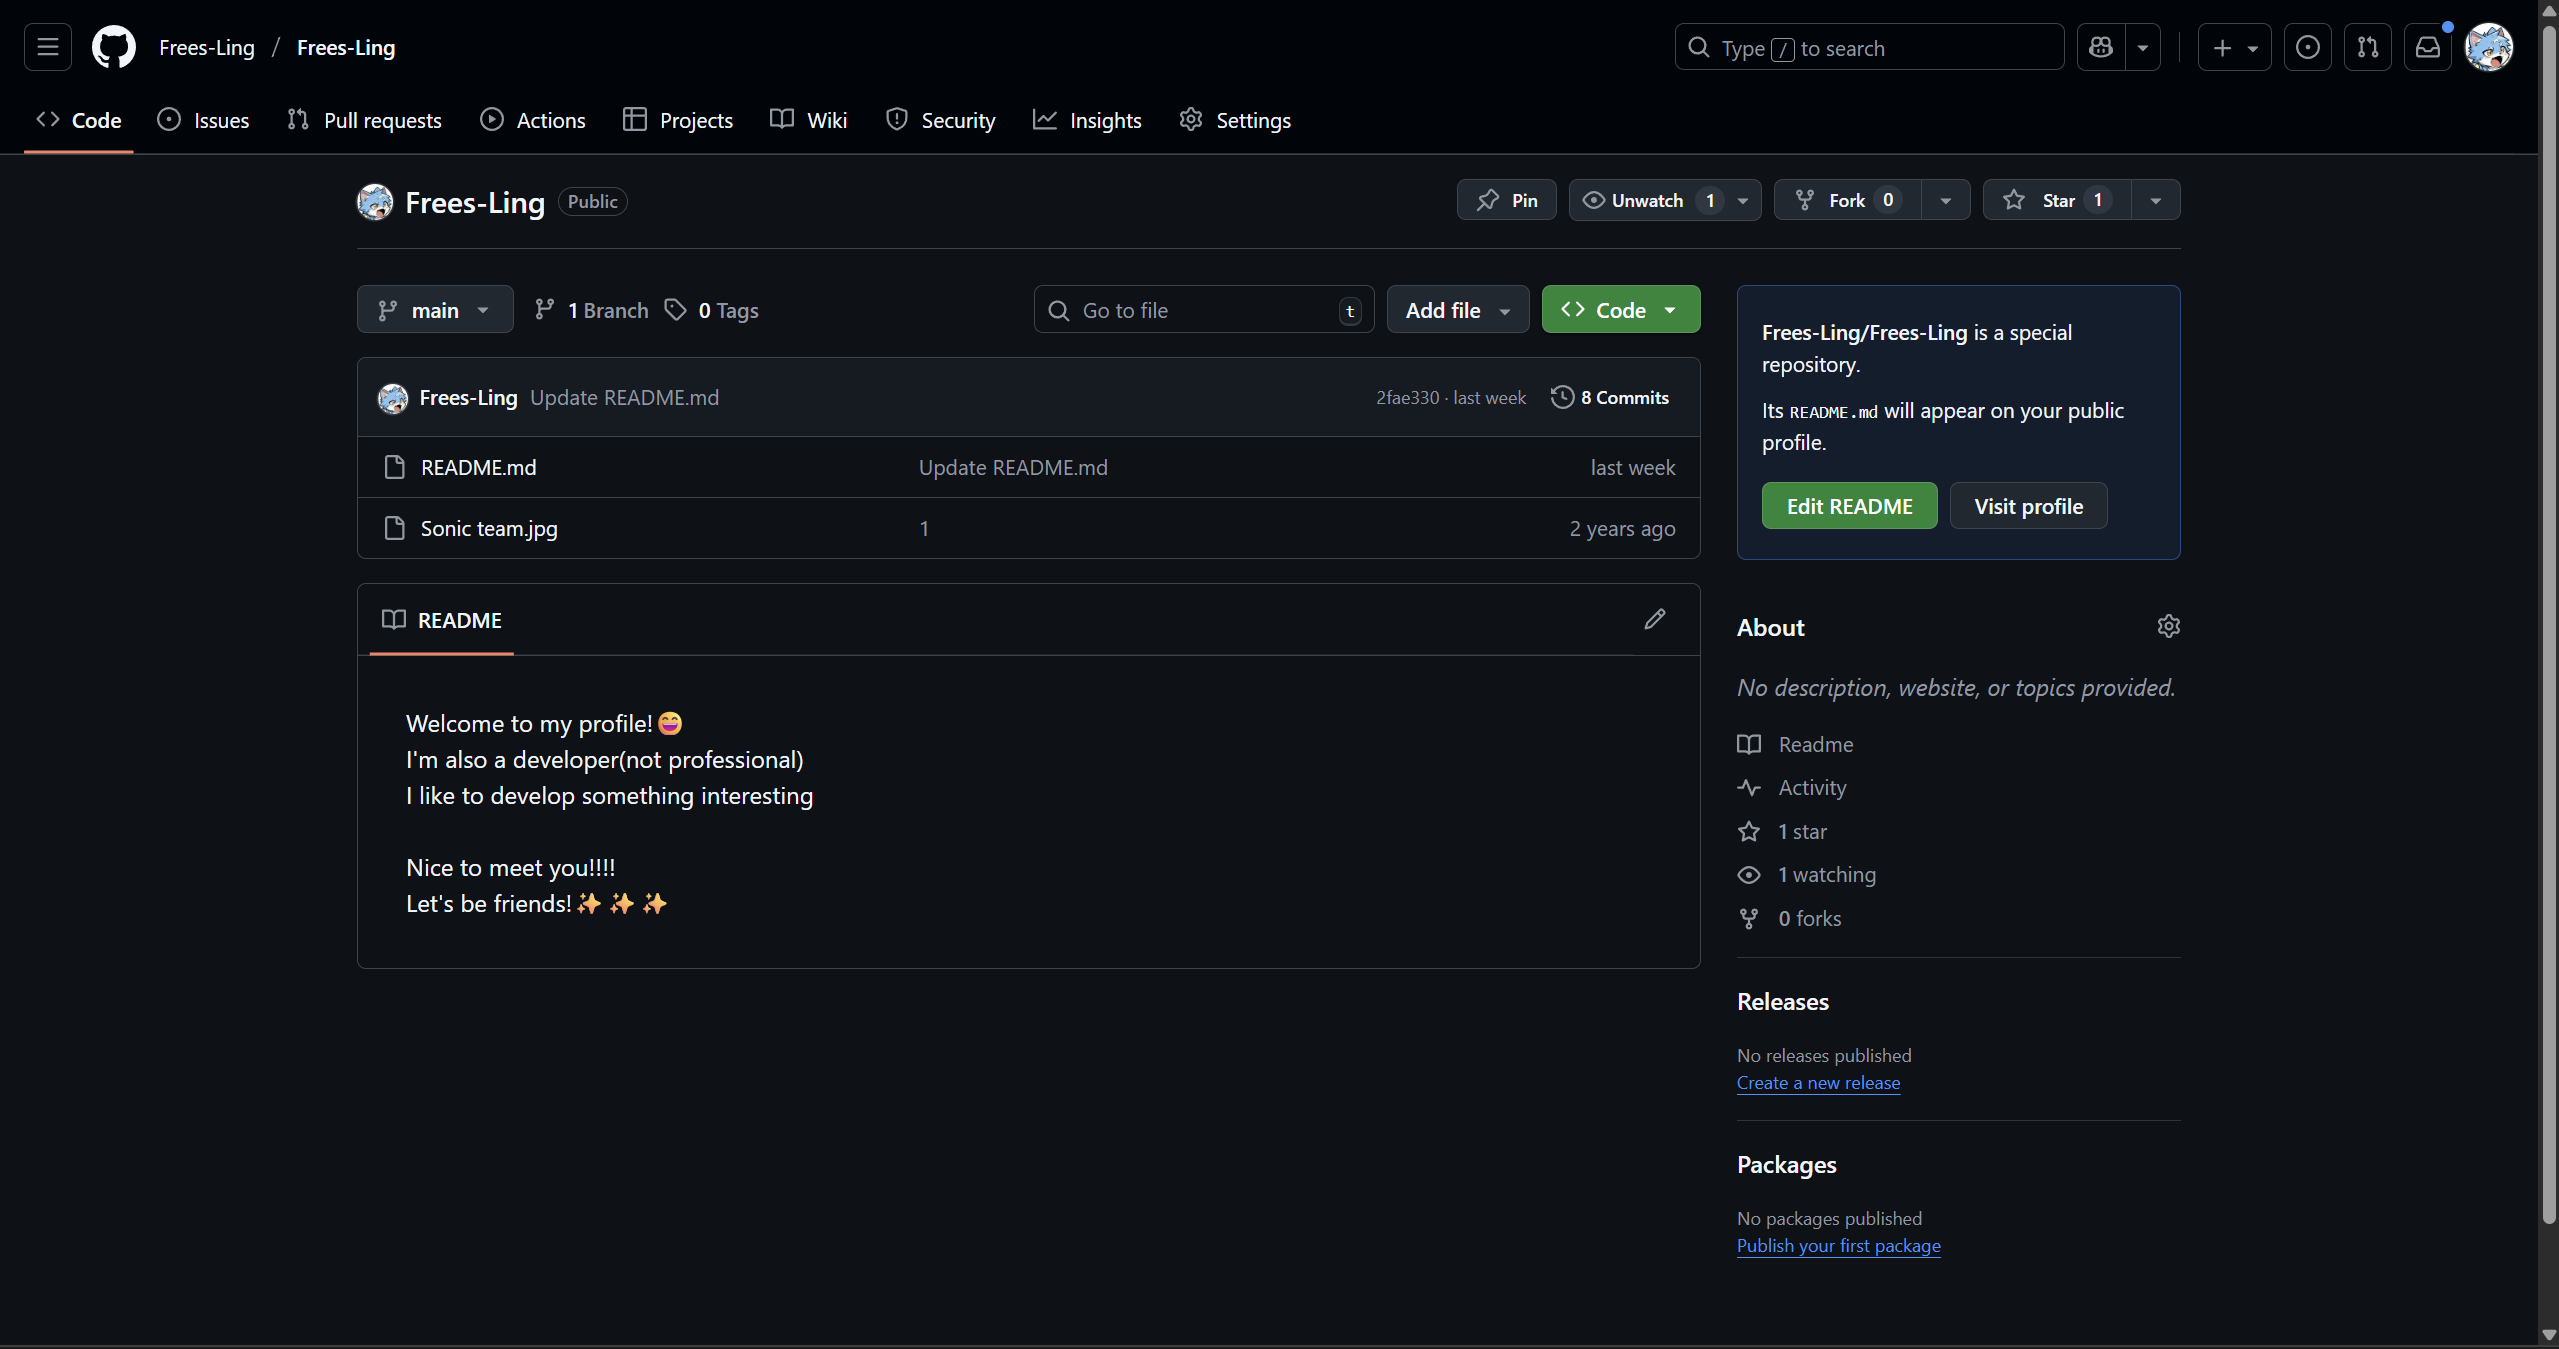Screen dimensions: 2559x1349
Task: Open About settings gear icon
Action: (x=2168, y=626)
